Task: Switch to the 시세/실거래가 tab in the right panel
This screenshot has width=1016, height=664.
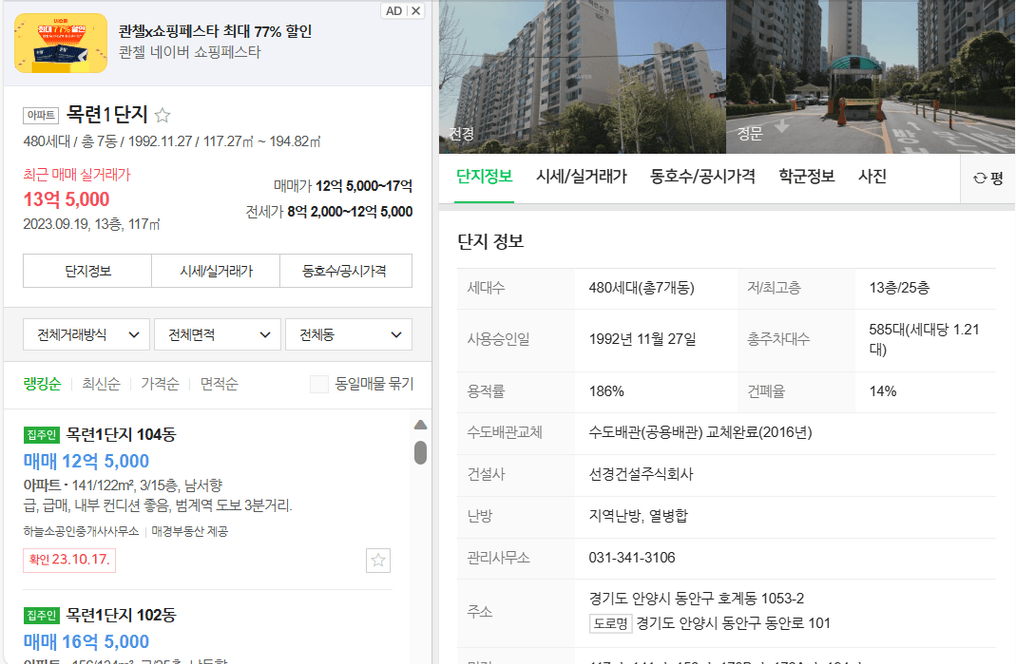Action: 581,177
